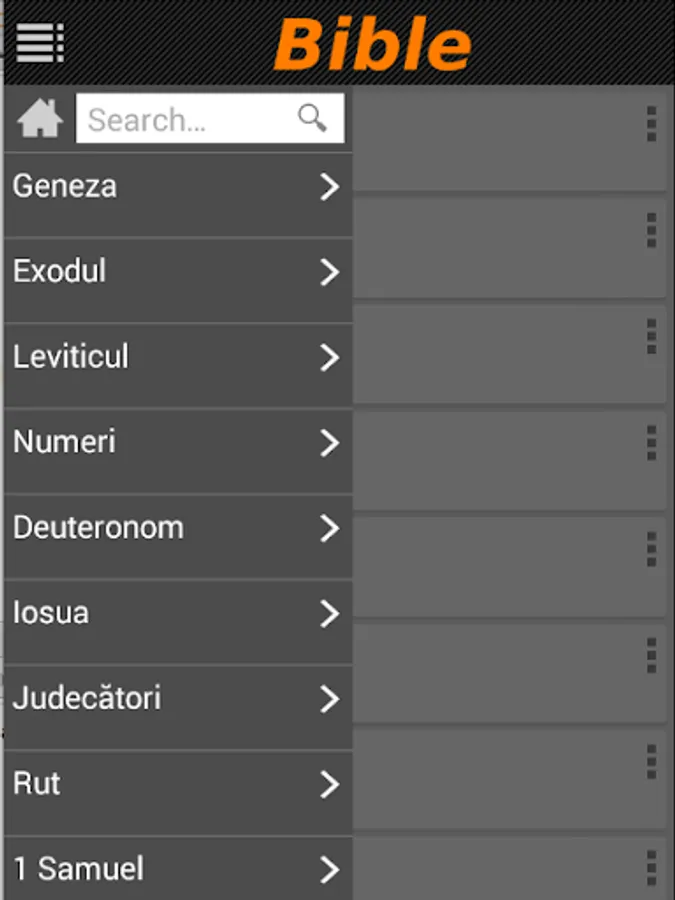The width and height of the screenshot is (675, 900).
Task: Click inside the Search text field
Action: coord(185,120)
